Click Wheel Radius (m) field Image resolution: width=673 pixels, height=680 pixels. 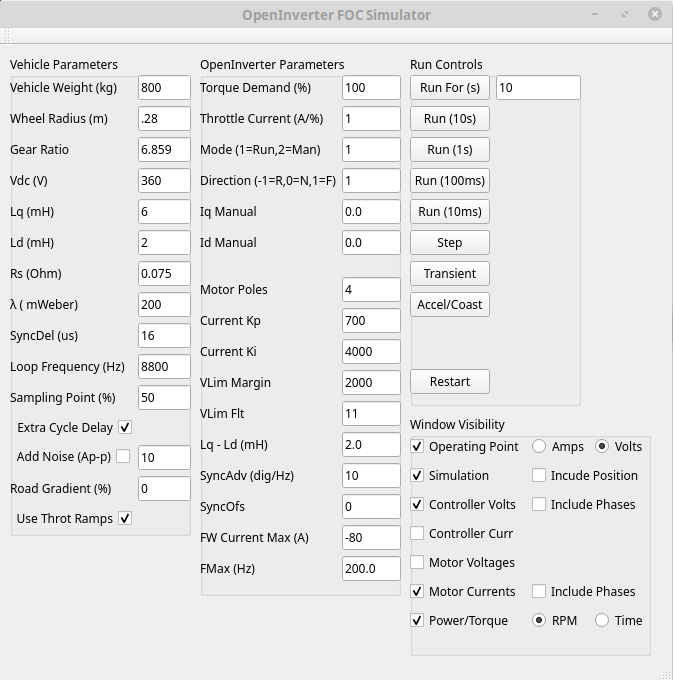(164, 118)
